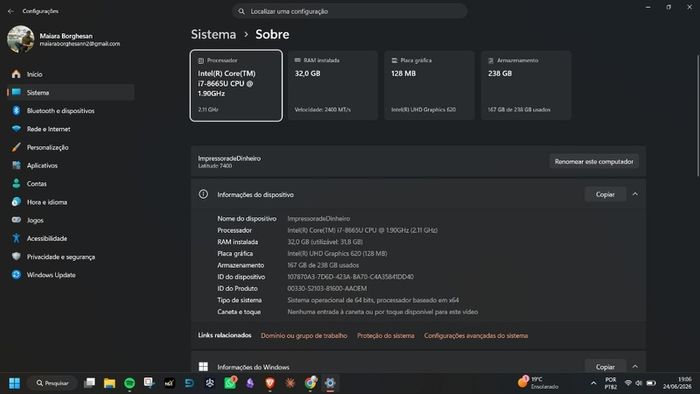Copy the Windows information (Informações do Windows Copiar)
The width and height of the screenshot is (700, 394).
[605, 367]
